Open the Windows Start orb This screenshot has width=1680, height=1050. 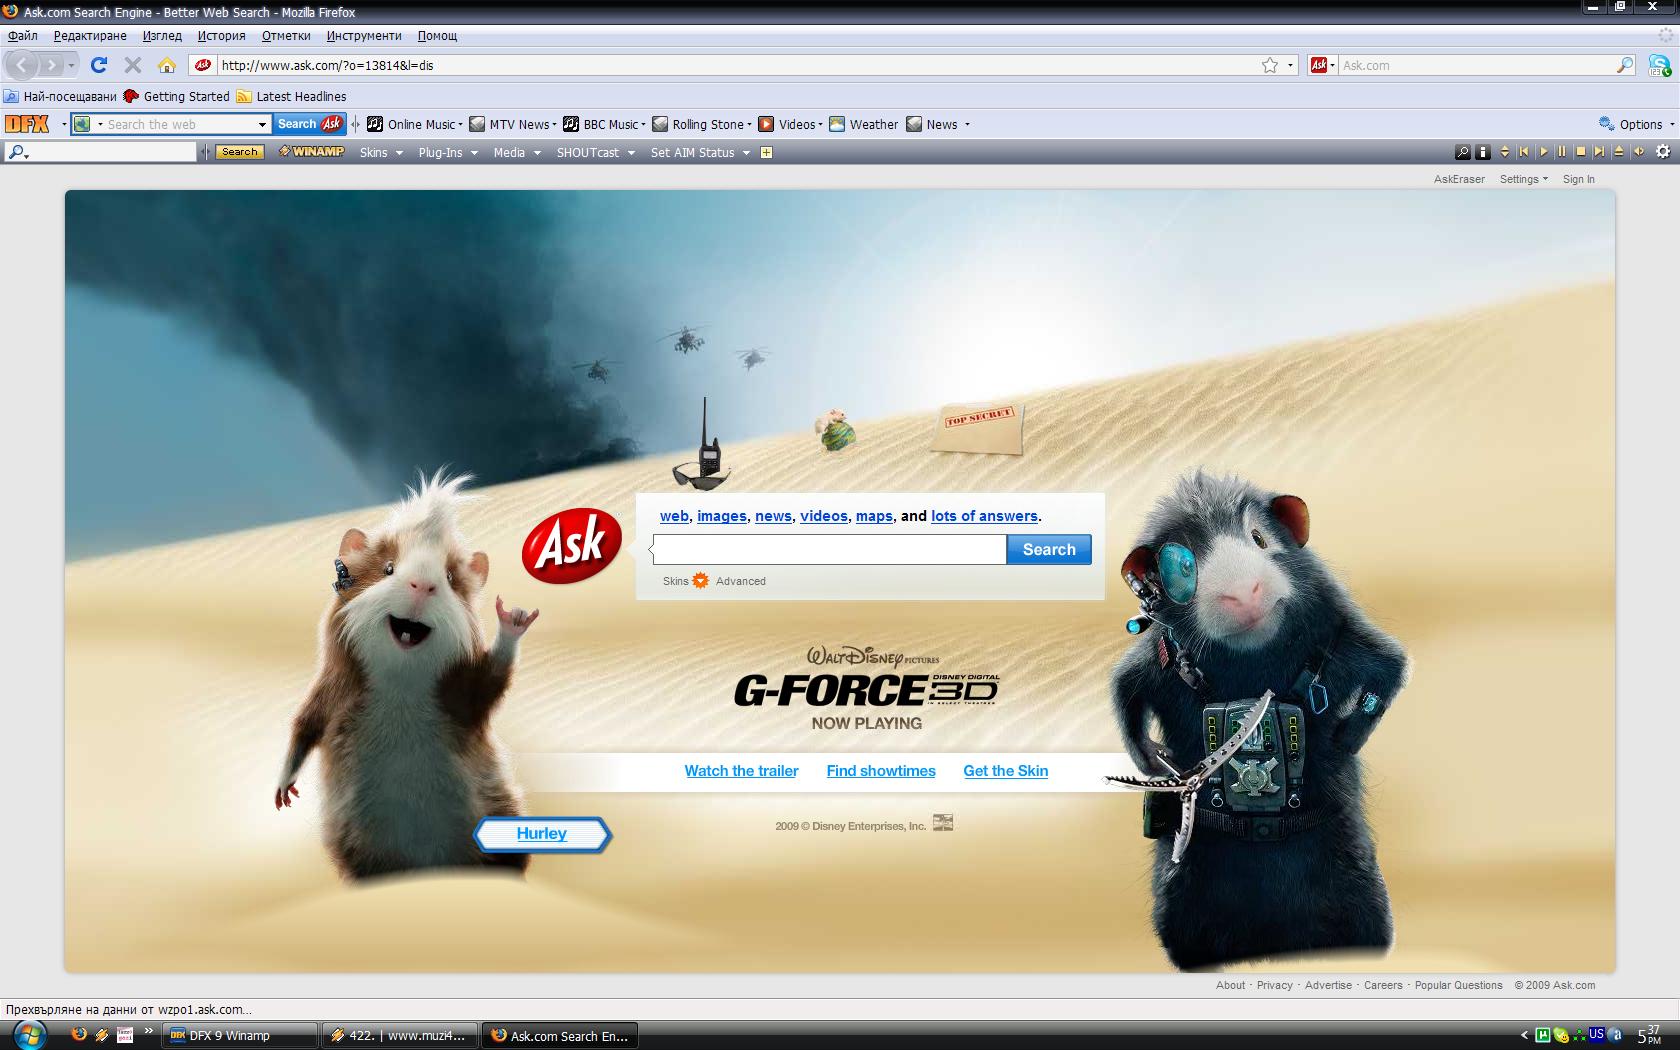[x=28, y=1033]
